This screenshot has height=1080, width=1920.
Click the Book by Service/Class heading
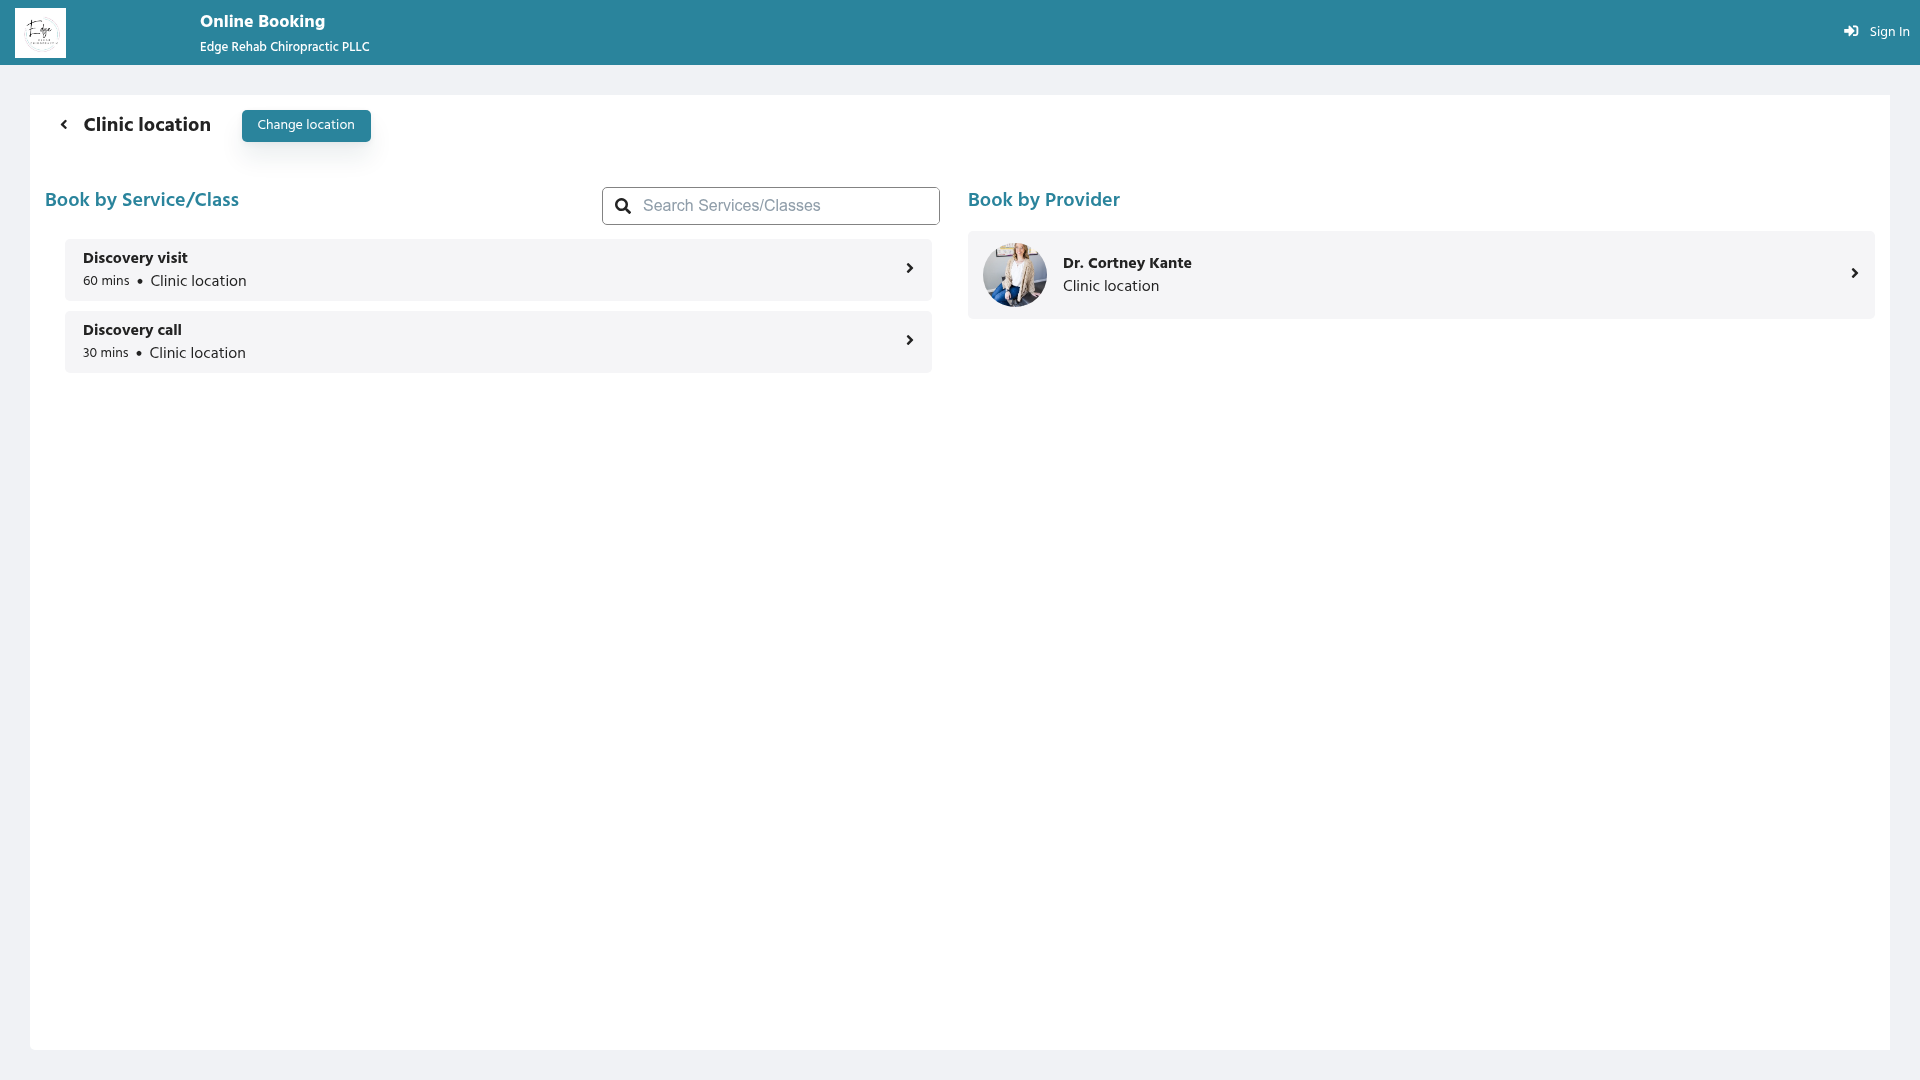[142, 200]
